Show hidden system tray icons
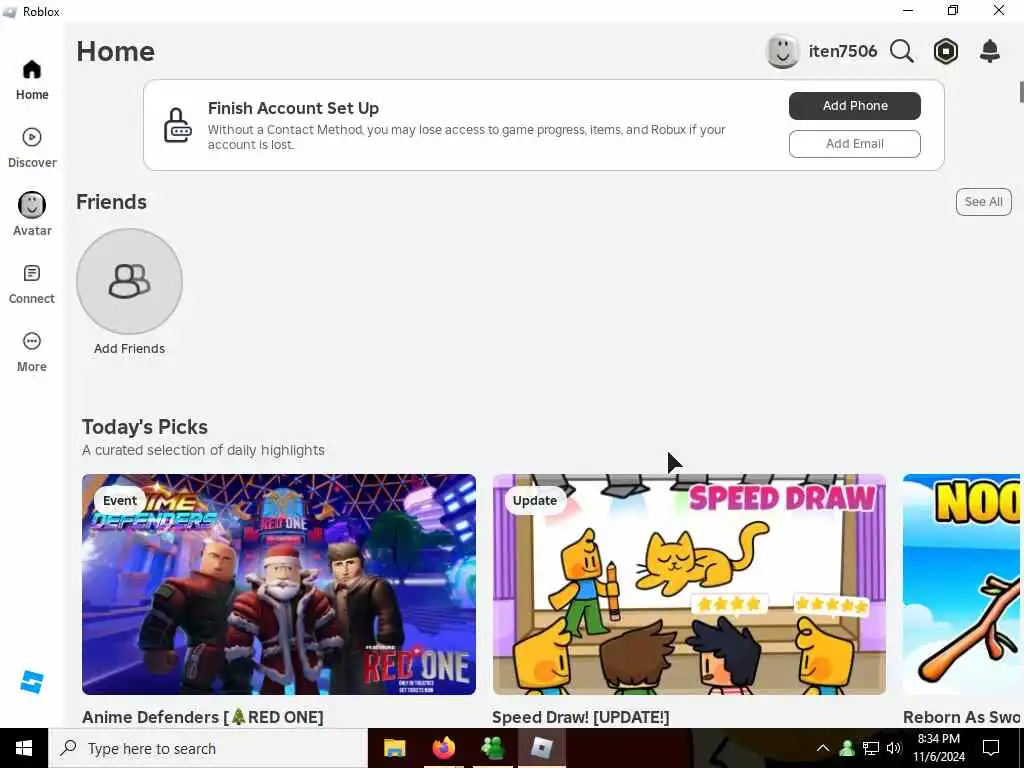This screenshot has width=1024, height=768. click(823, 748)
